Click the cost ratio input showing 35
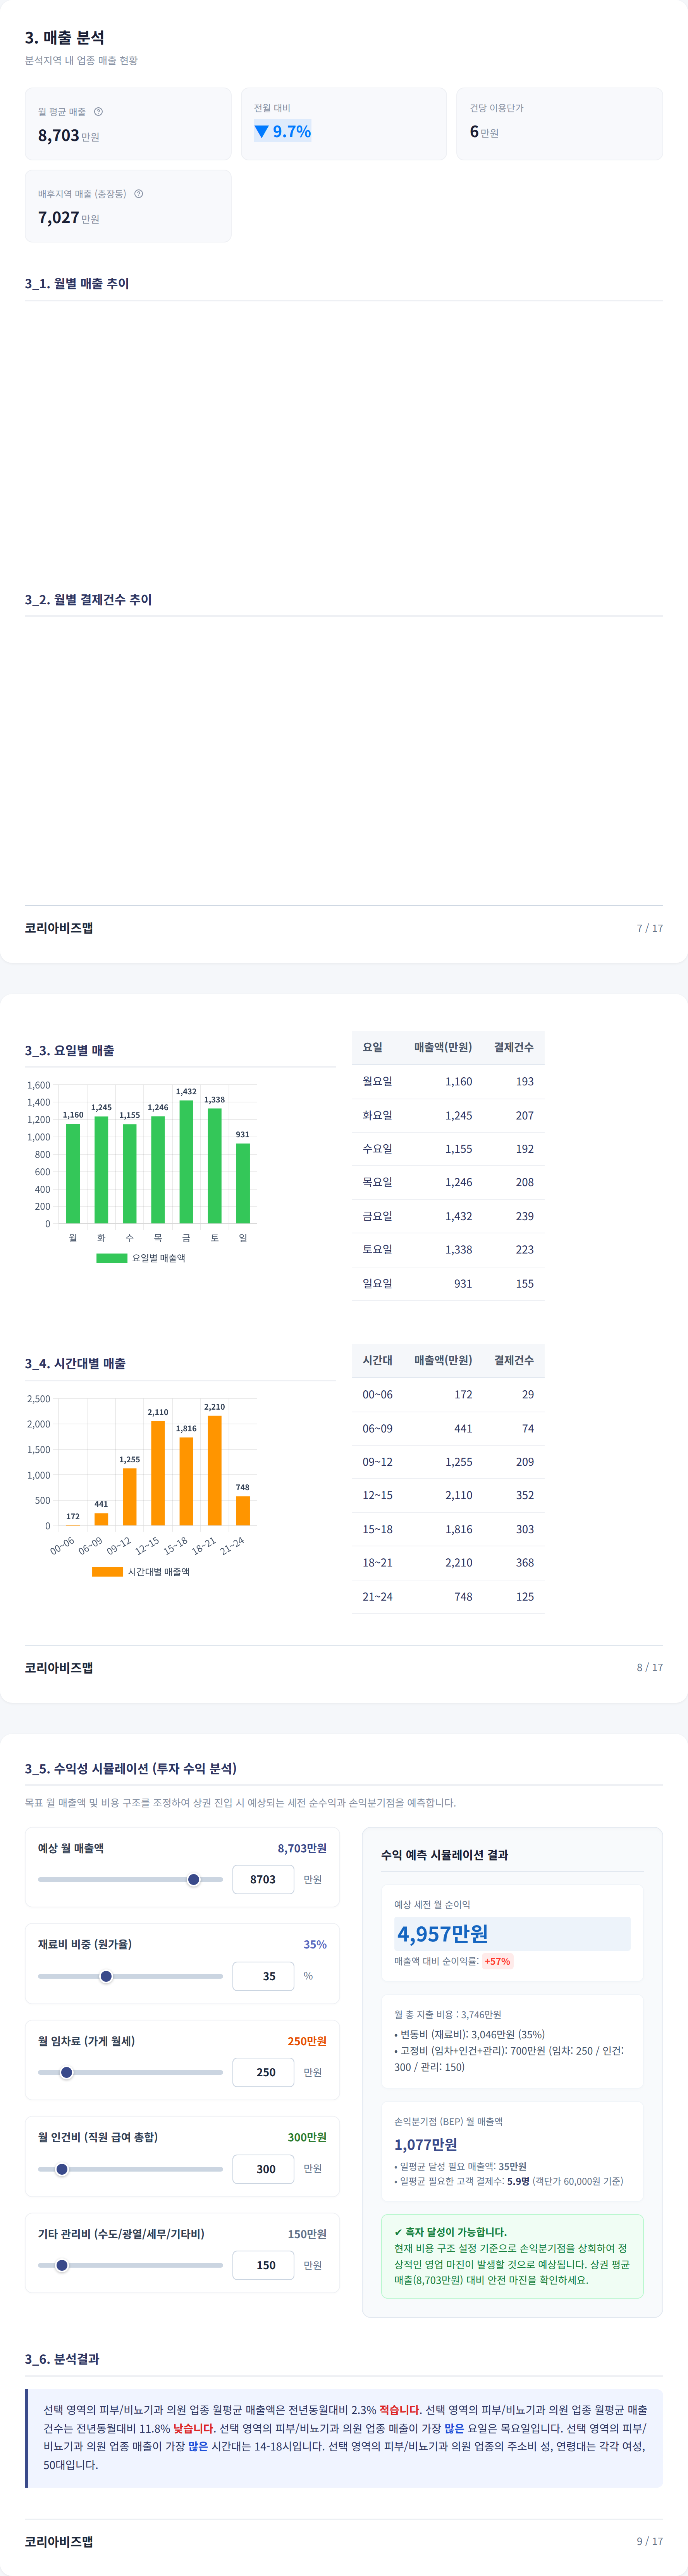This screenshot has height=2576, width=688. (263, 1976)
